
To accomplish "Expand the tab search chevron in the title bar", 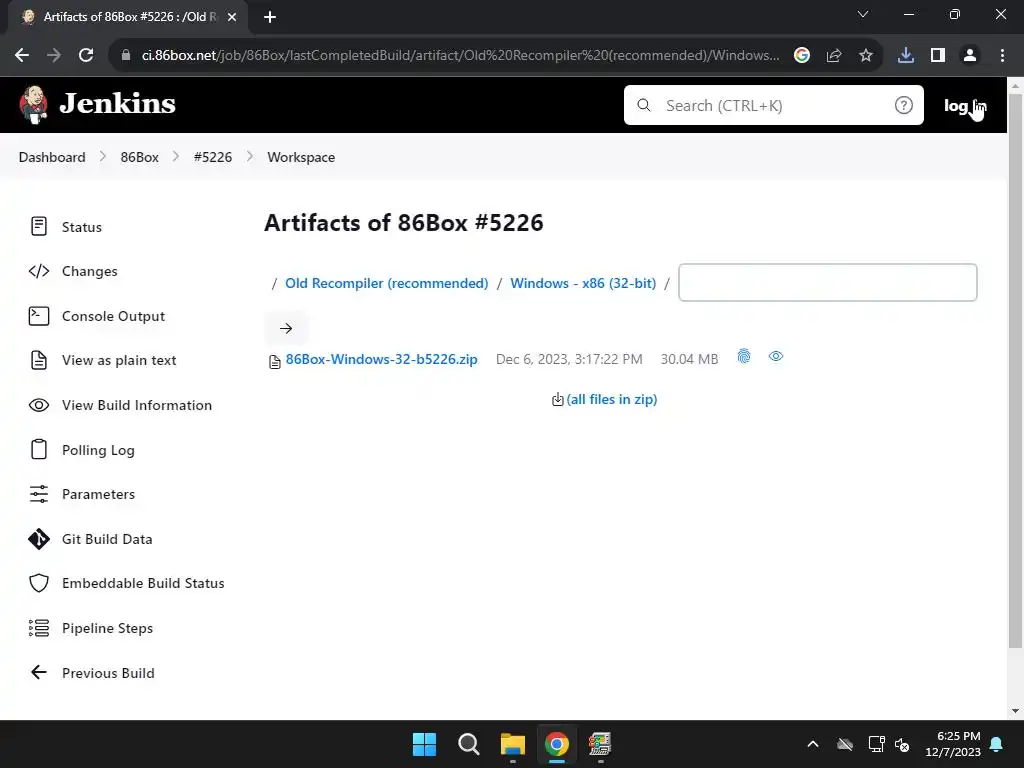I will [863, 14].
